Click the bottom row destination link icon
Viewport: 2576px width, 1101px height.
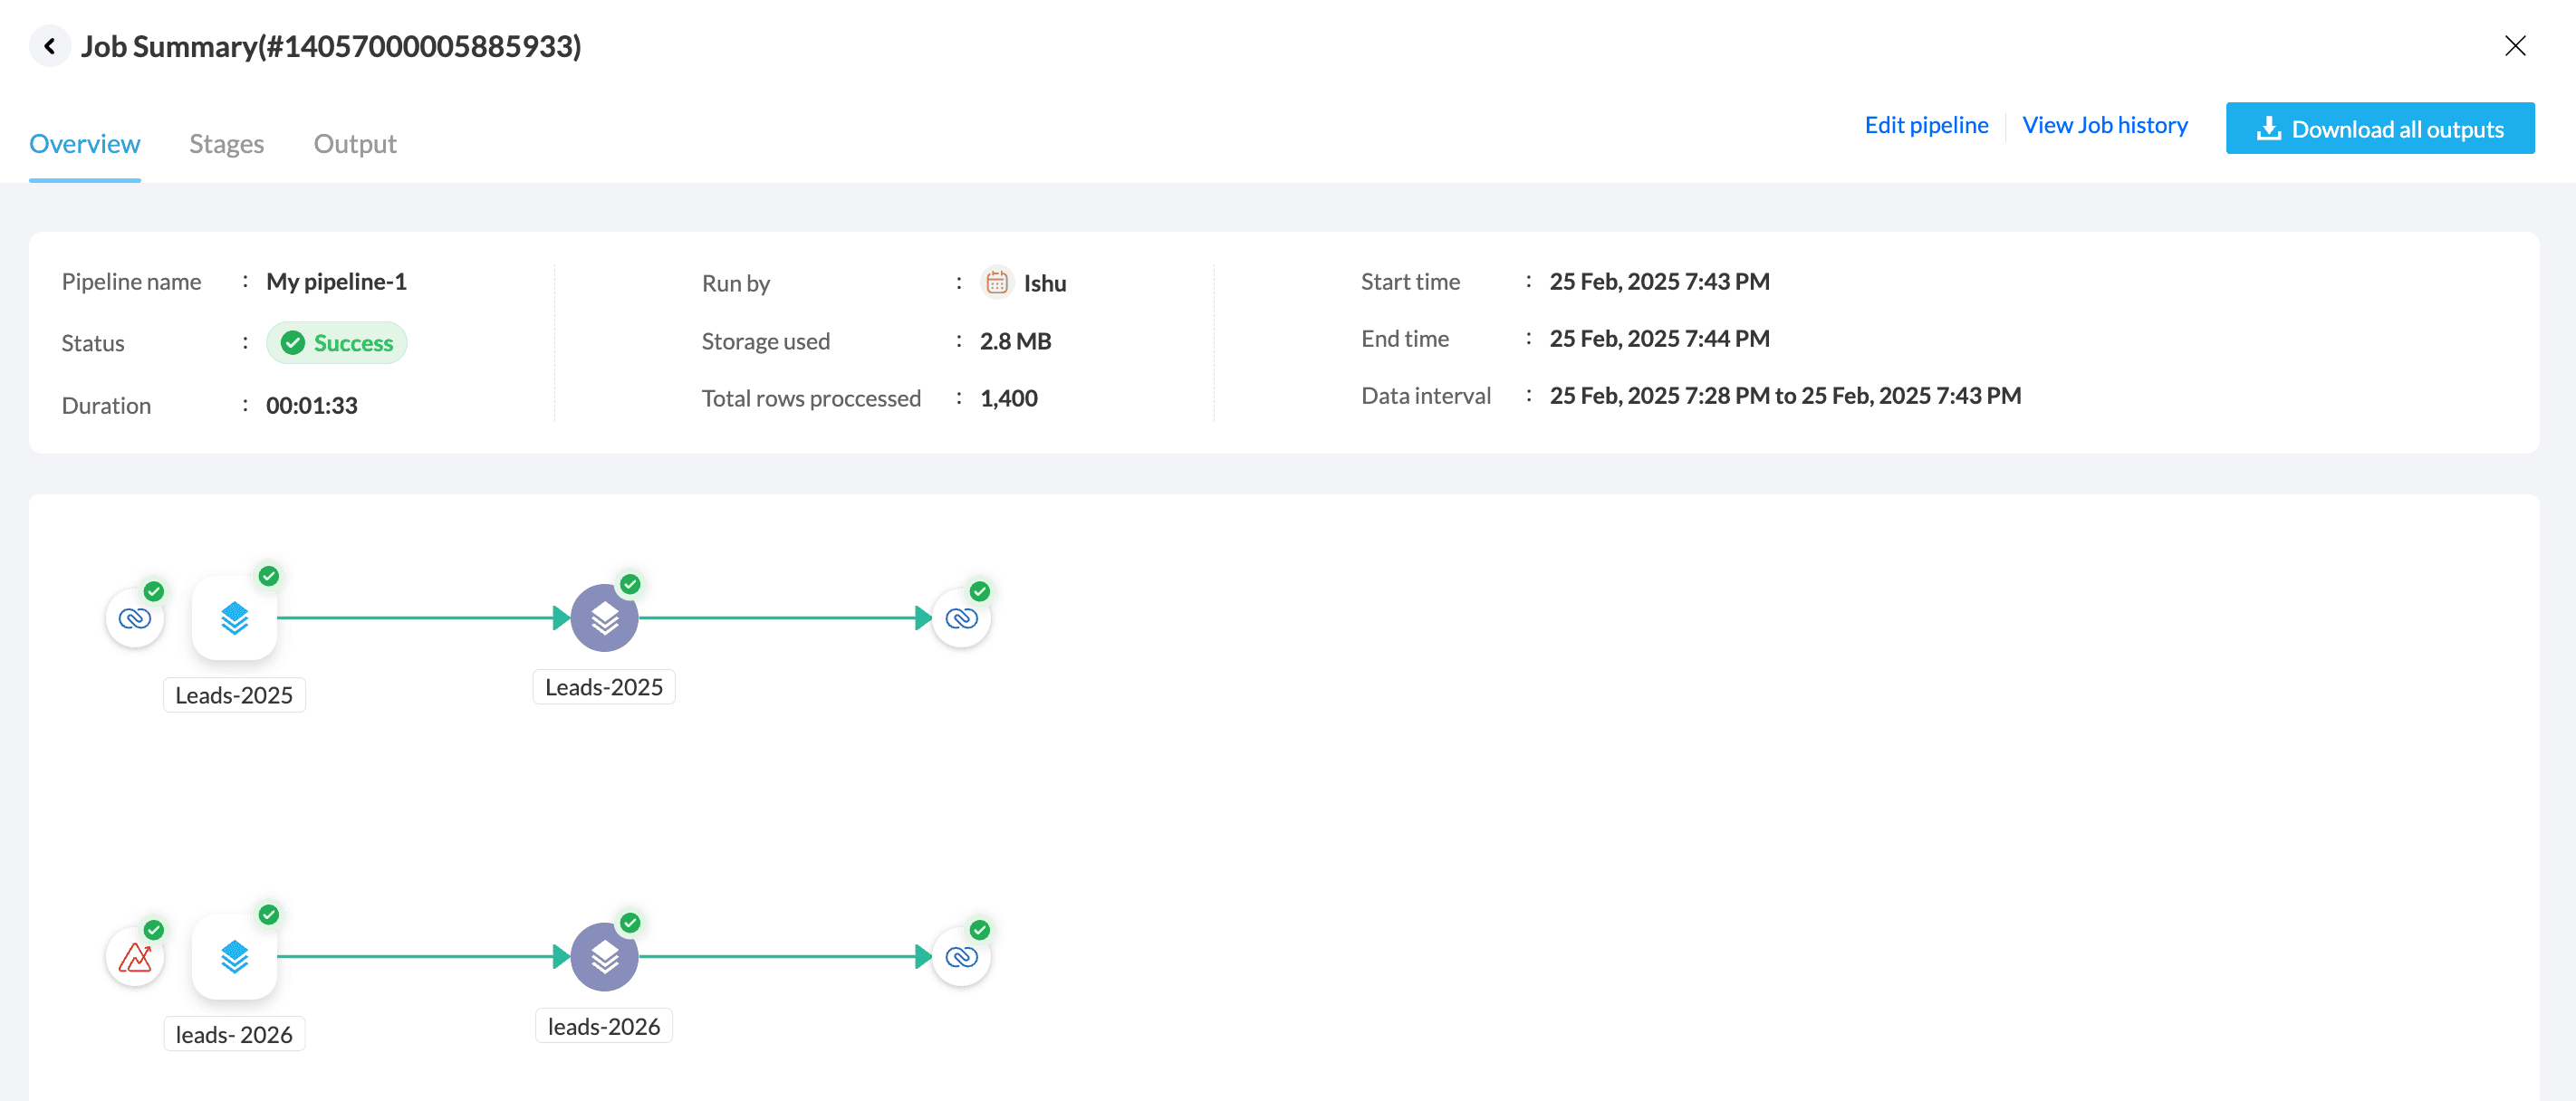click(961, 957)
